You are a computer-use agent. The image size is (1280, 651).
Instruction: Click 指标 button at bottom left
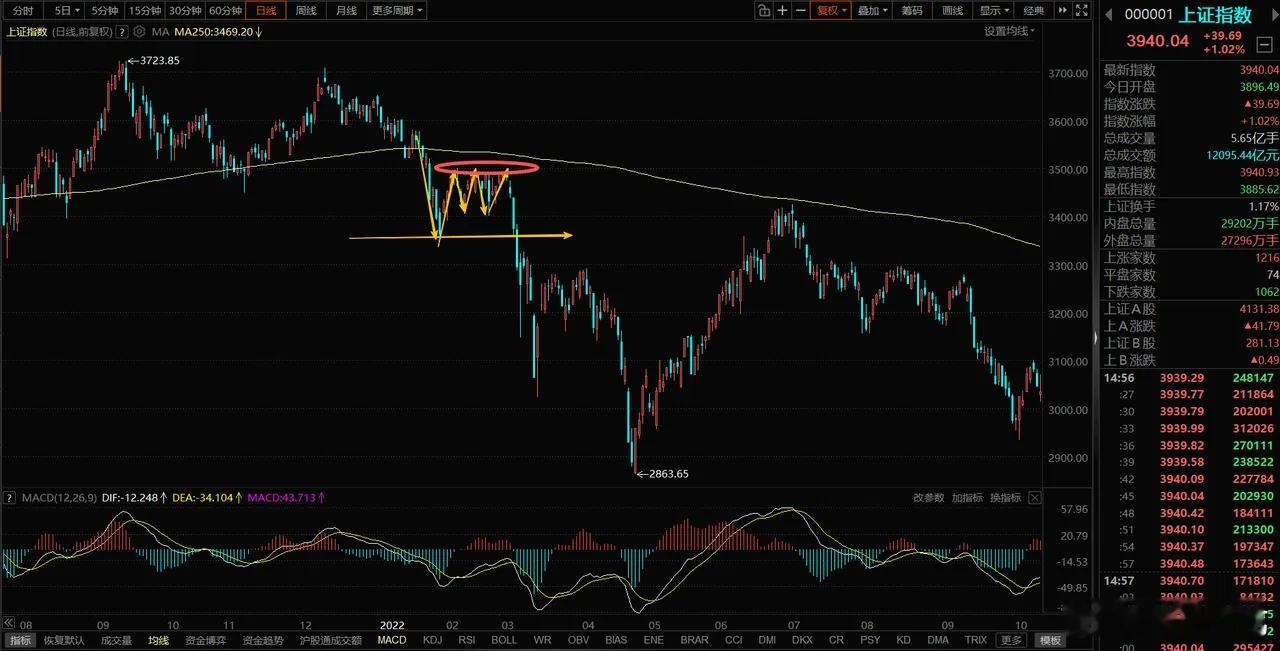pos(21,640)
